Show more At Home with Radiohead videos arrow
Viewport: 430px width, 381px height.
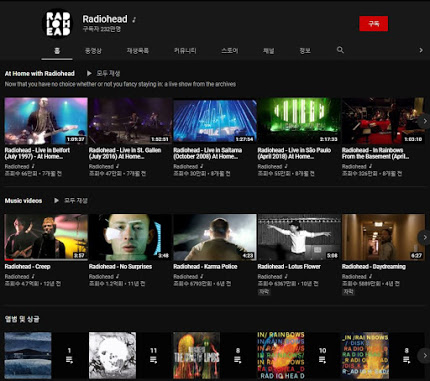tap(424, 121)
